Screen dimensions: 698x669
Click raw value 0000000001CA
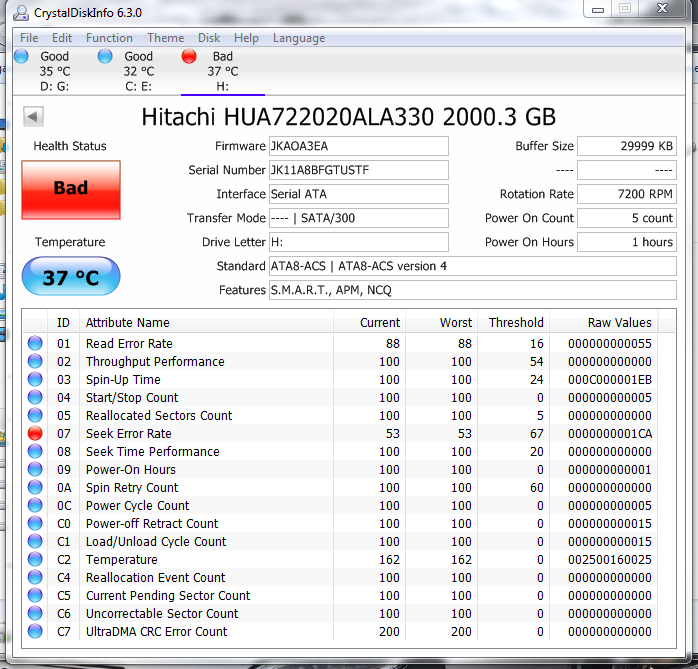pos(609,434)
